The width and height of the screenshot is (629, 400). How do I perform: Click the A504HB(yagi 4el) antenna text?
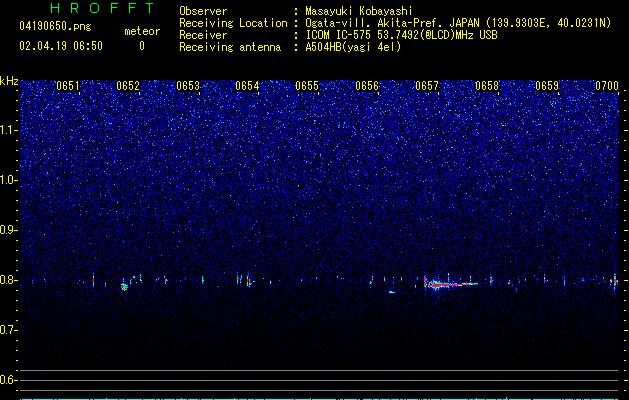pos(353,47)
